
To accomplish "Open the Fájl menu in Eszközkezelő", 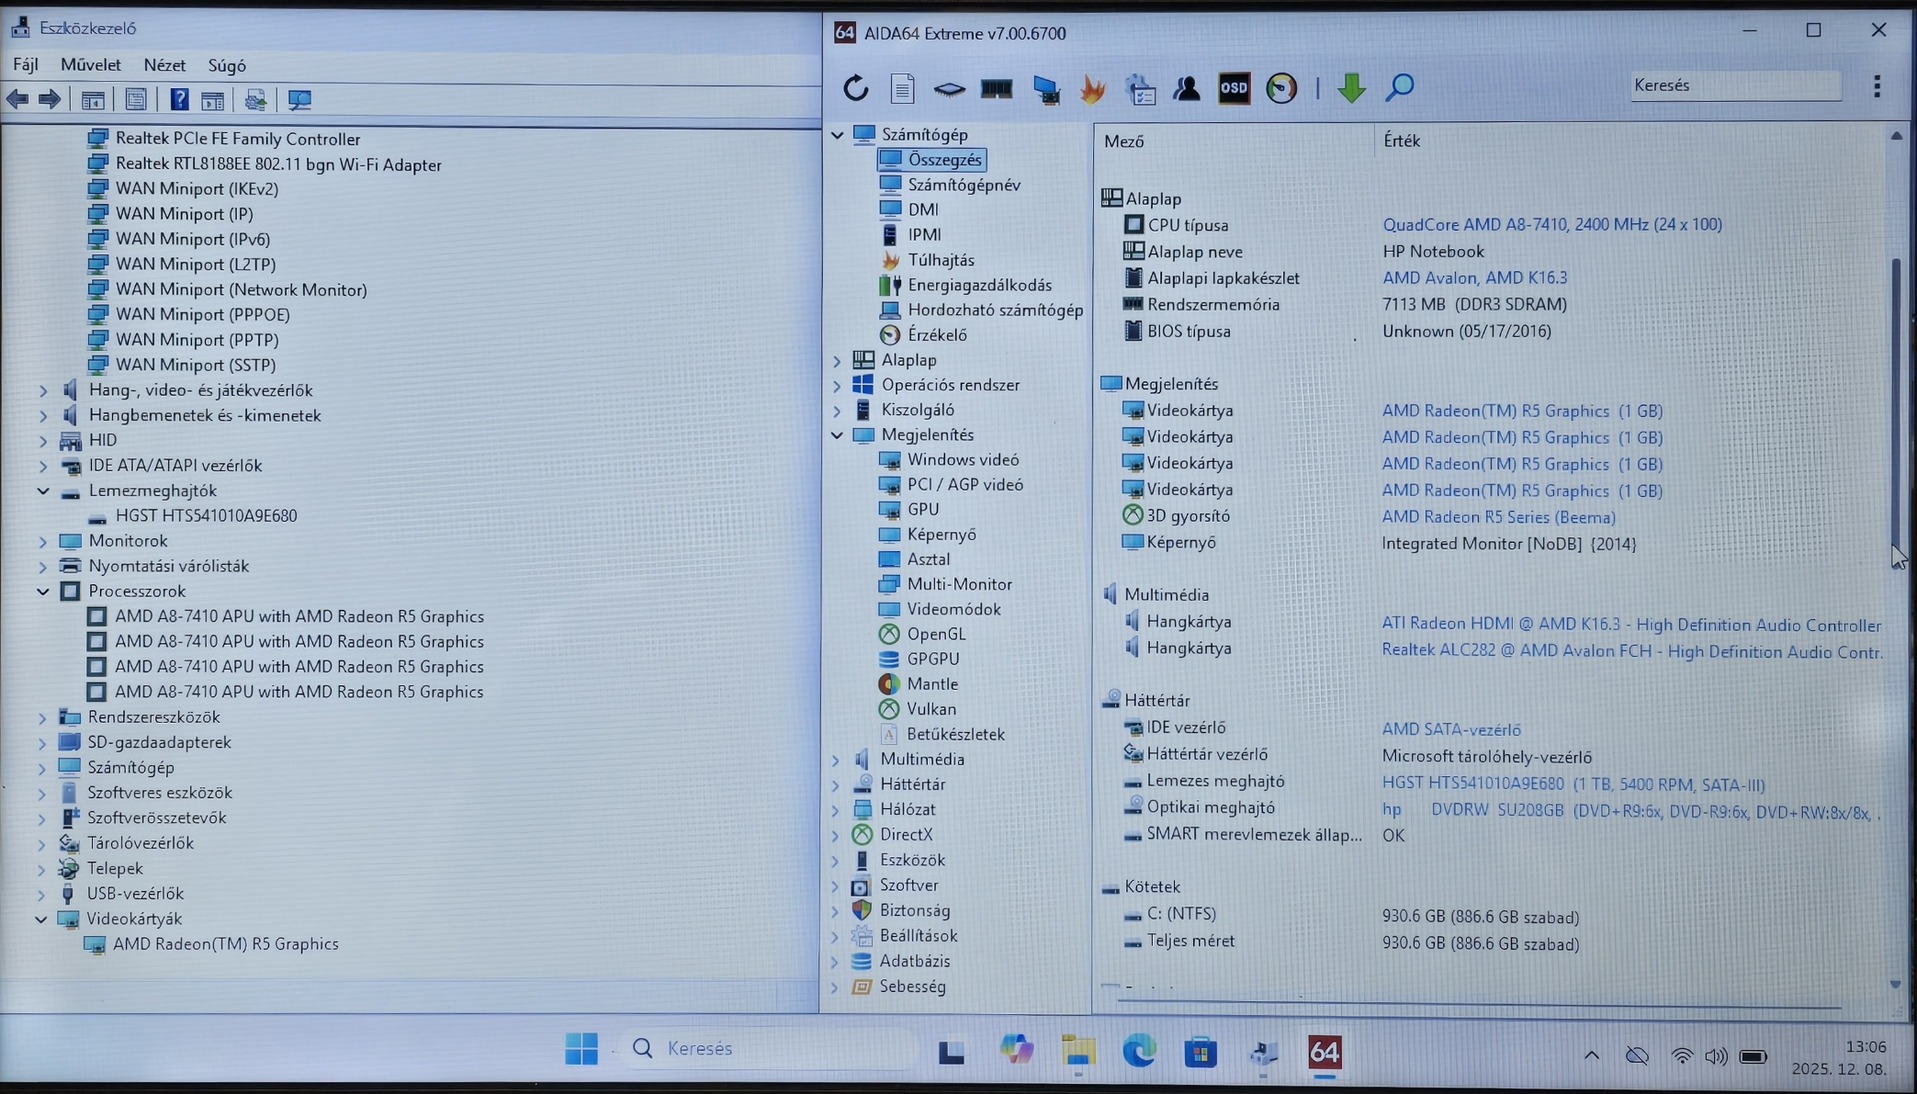I will [x=26, y=65].
